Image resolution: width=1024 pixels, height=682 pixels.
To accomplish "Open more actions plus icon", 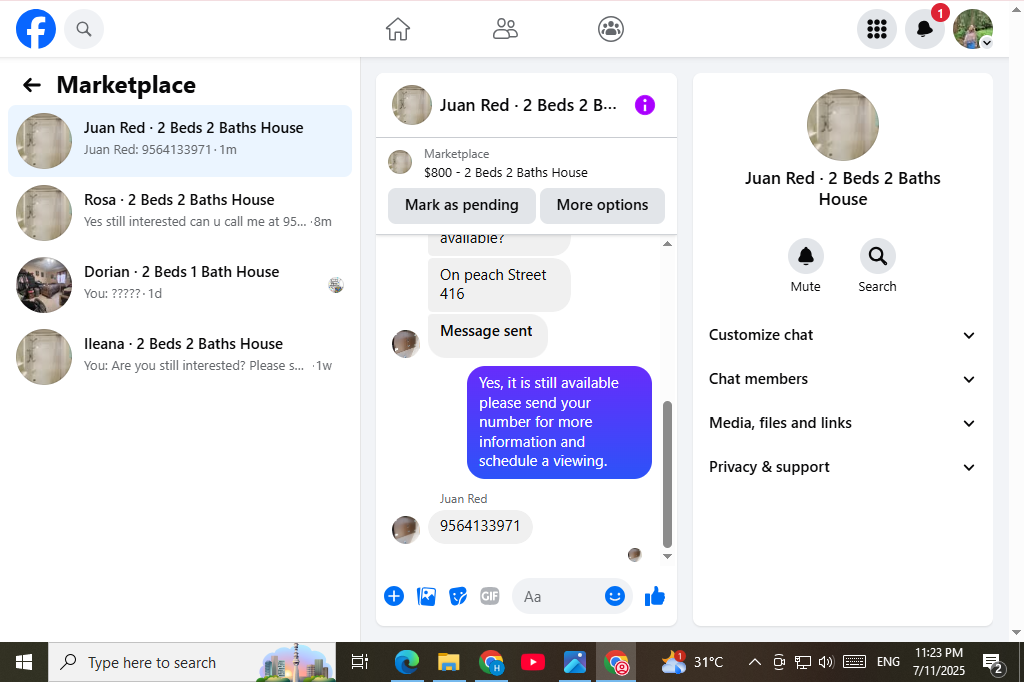I will click(394, 596).
